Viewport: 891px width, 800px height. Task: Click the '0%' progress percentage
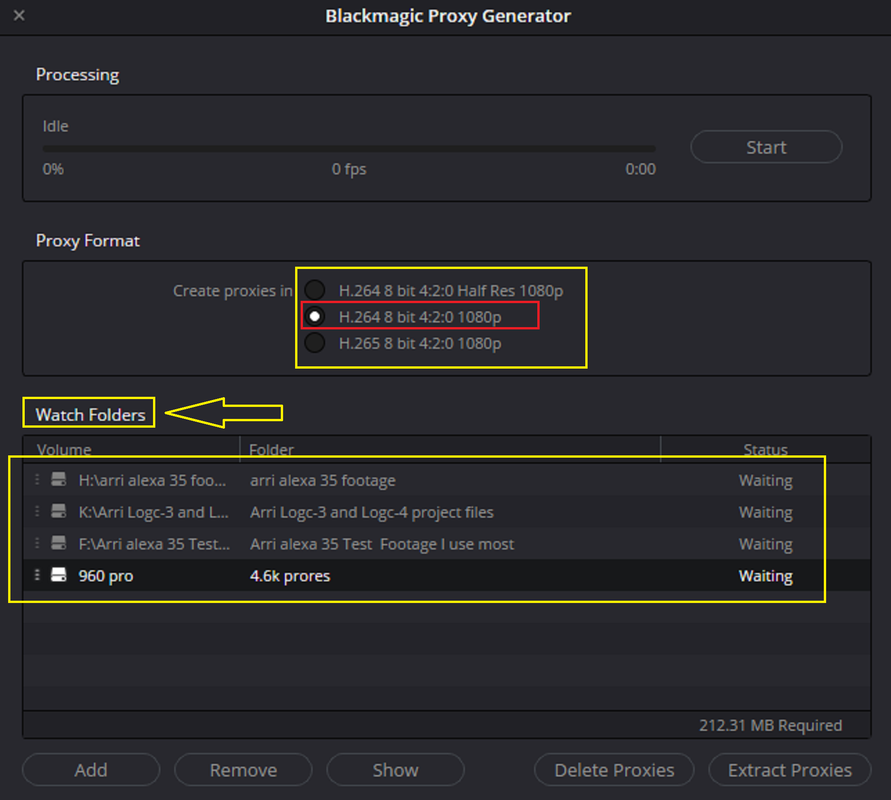tap(53, 169)
